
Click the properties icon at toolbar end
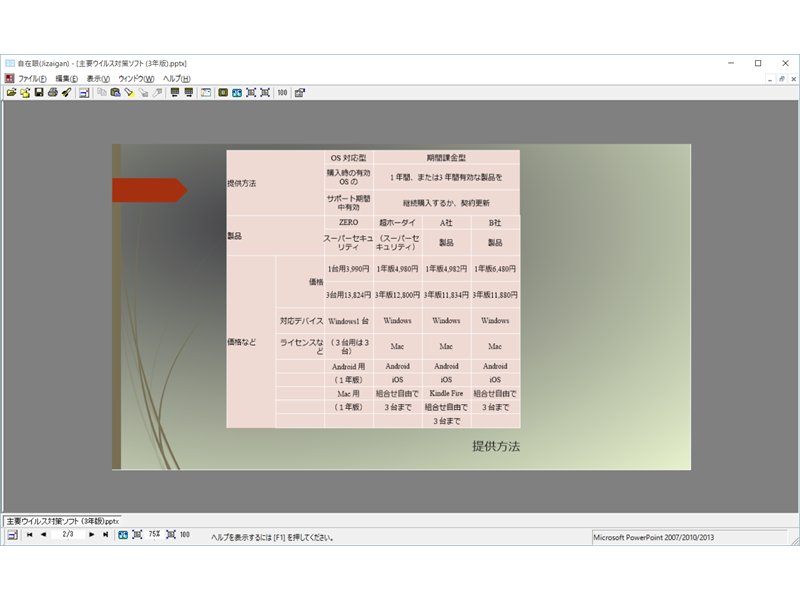(x=300, y=92)
